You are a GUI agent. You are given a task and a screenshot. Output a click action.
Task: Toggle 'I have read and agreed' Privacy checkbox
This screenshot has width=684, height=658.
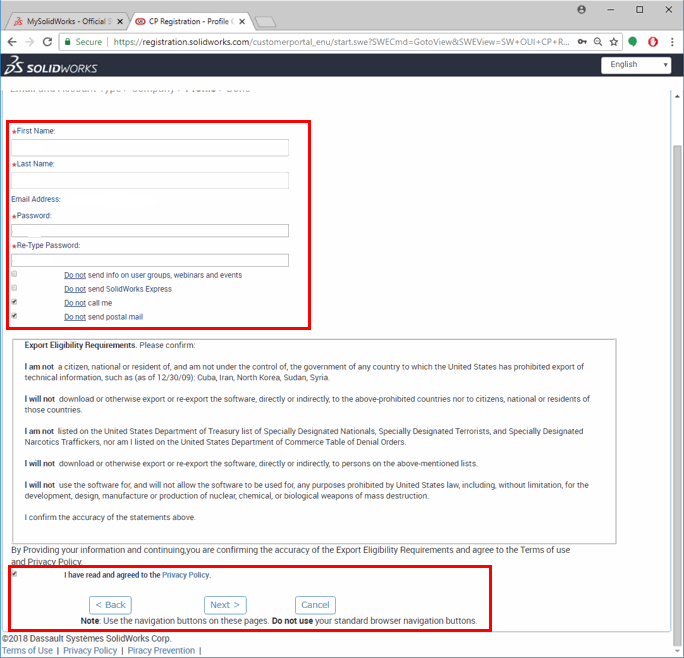click(x=14, y=574)
